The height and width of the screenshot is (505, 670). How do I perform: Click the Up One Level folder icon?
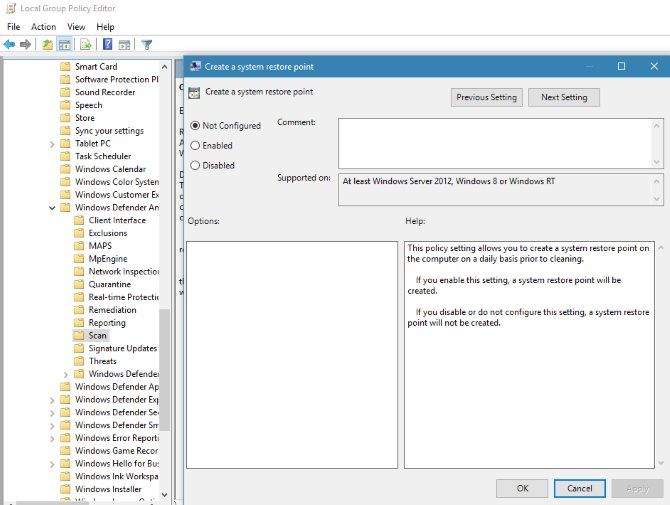click(47, 44)
